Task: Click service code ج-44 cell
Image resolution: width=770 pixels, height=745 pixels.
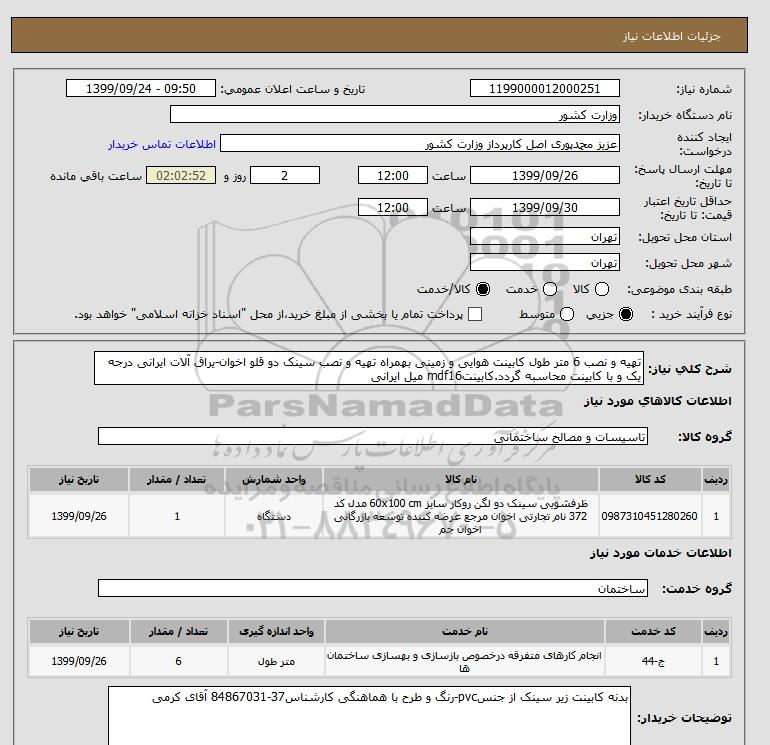Action: click(653, 661)
